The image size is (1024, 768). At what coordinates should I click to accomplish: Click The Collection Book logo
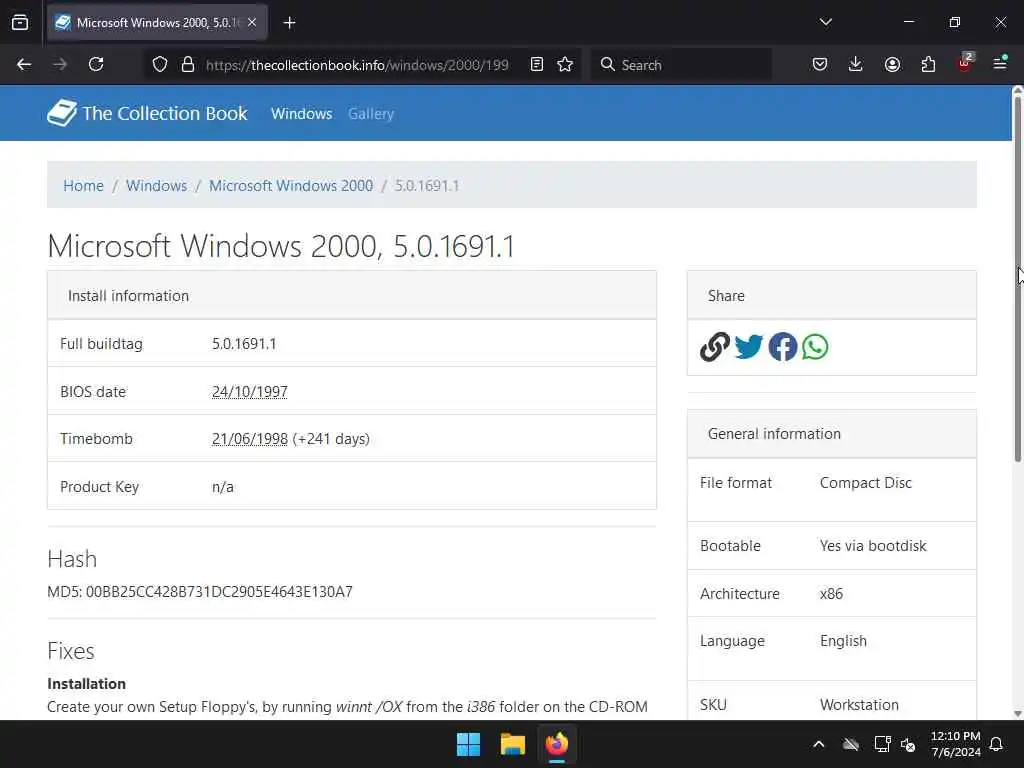tap(148, 113)
